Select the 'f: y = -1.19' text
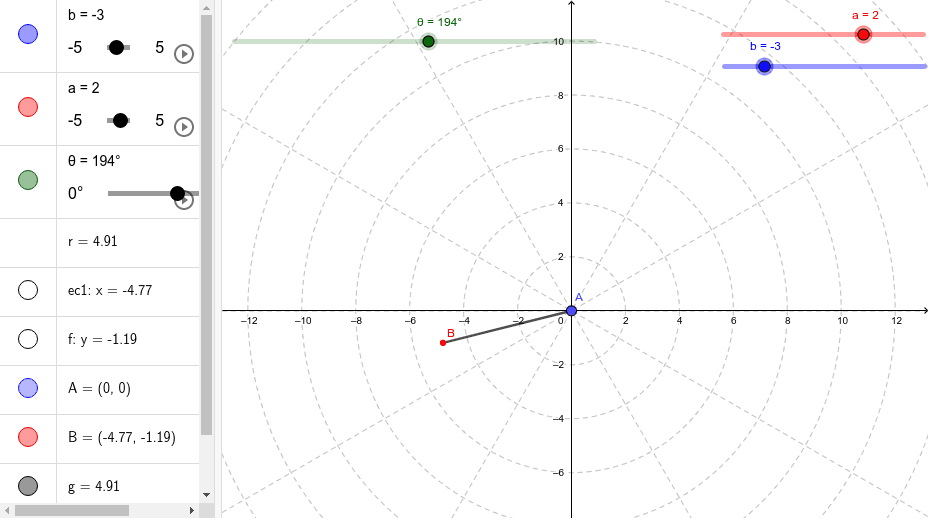Viewport: 930px width, 520px height. pyautogui.click(x=103, y=339)
